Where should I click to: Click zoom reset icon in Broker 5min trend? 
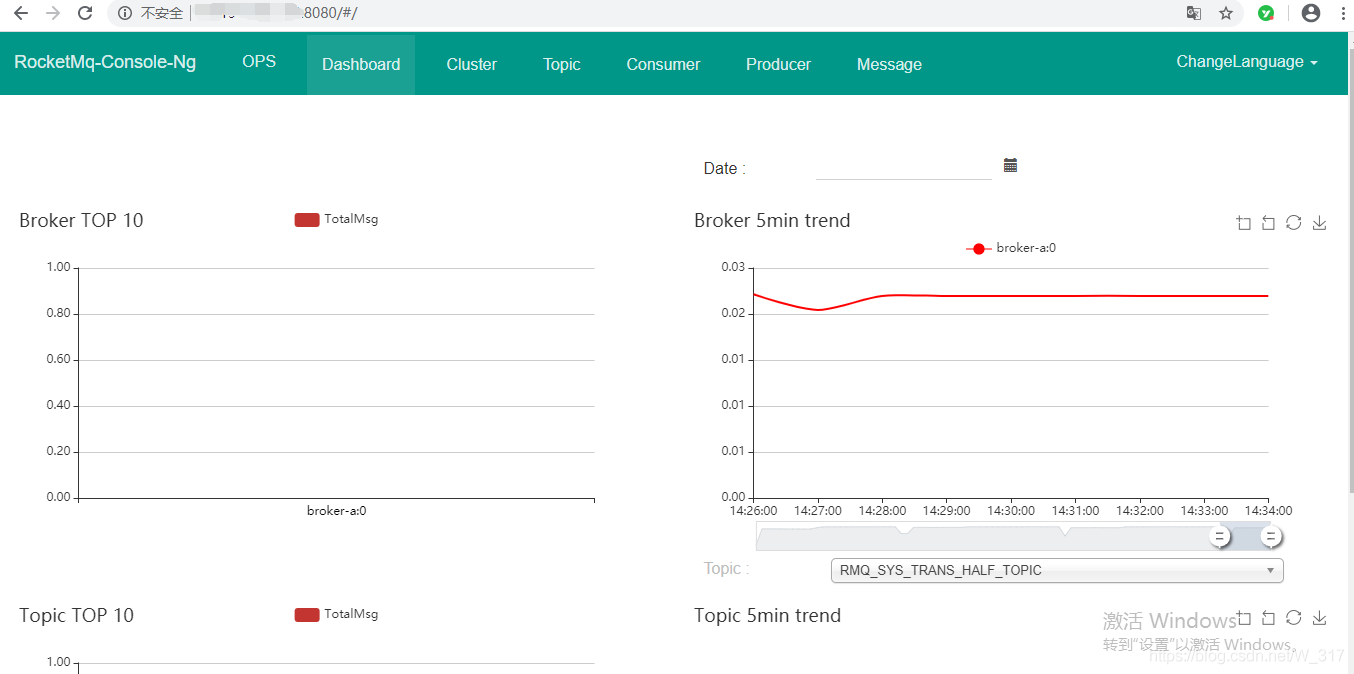1268,223
